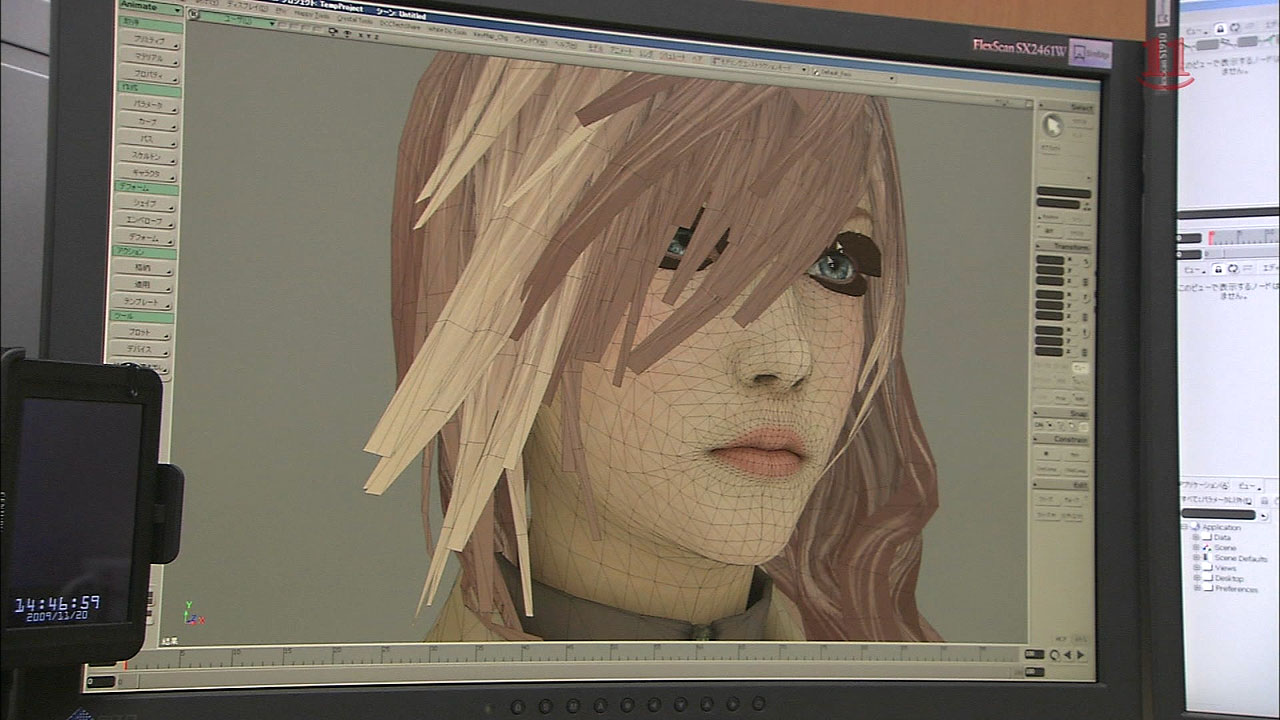Open the カーブ menu button
1280x720 pixels.
tap(150, 121)
